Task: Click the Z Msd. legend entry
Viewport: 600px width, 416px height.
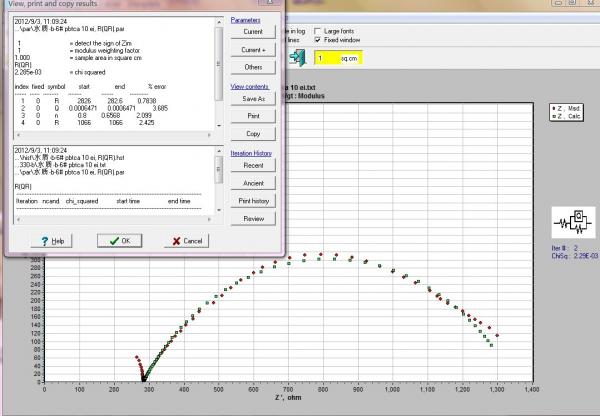Action: coord(569,108)
